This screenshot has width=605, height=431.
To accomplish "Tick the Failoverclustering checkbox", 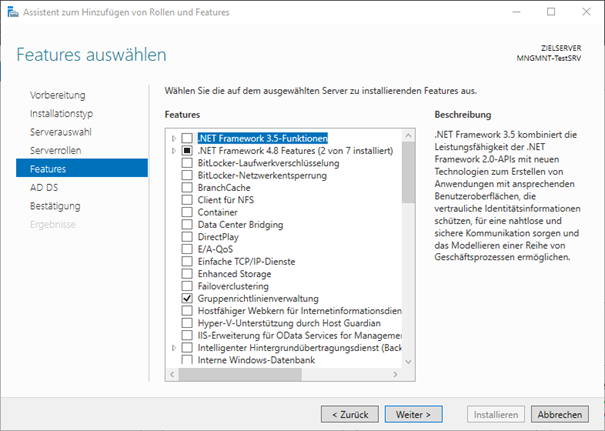I will pos(187,285).
